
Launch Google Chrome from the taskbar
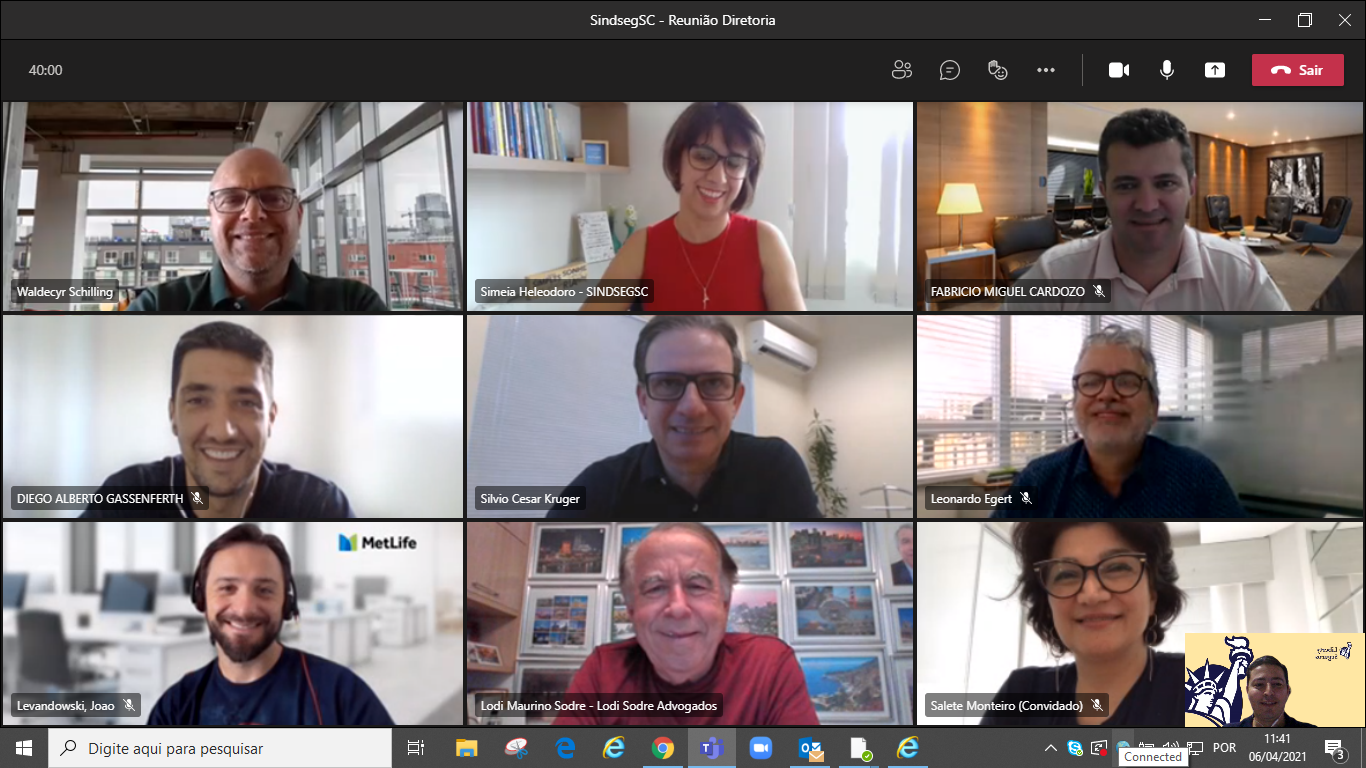663,748
